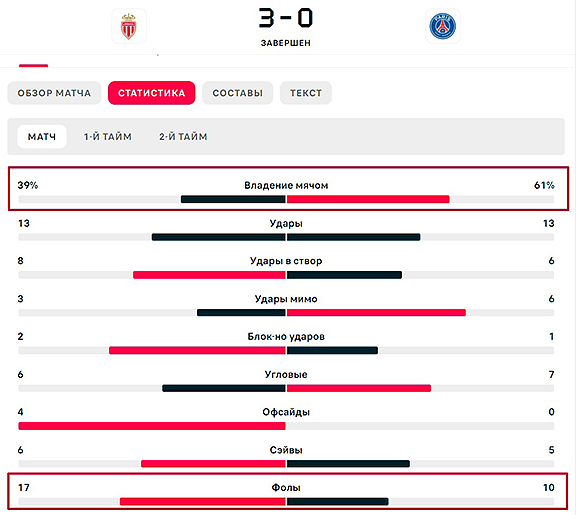Click the Paris Saint-Germain team crest

tap(443, 26)
